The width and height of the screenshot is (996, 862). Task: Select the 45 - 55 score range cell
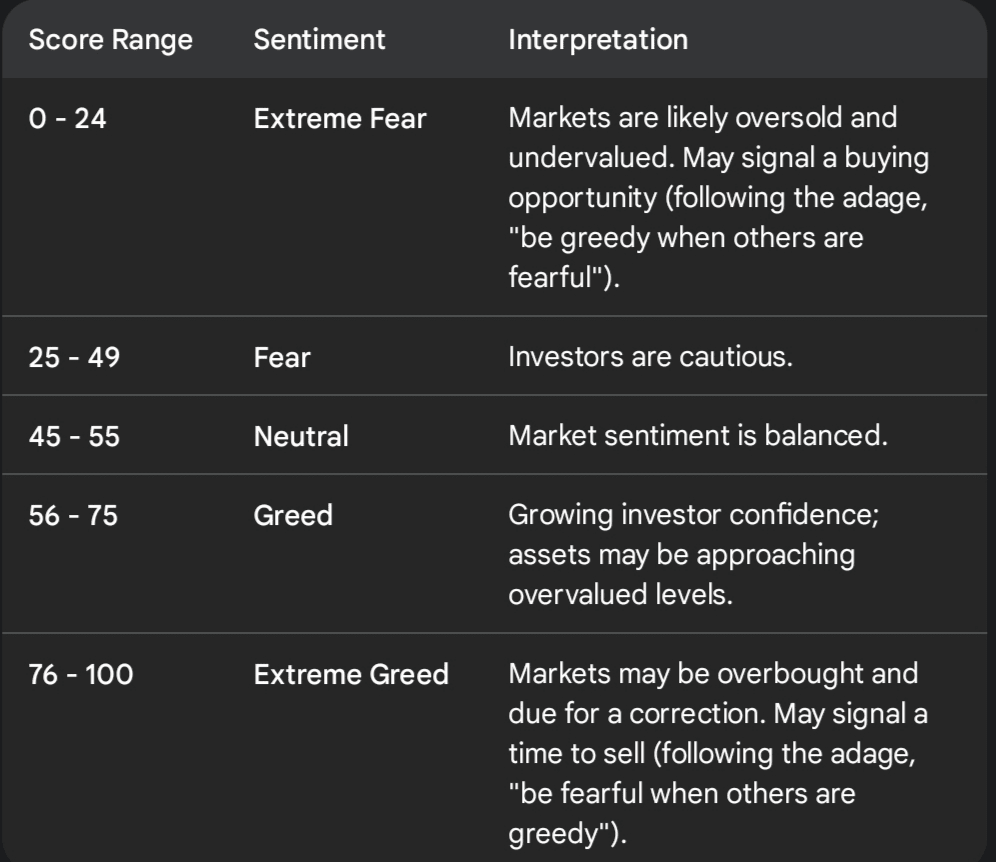(75, 436)
